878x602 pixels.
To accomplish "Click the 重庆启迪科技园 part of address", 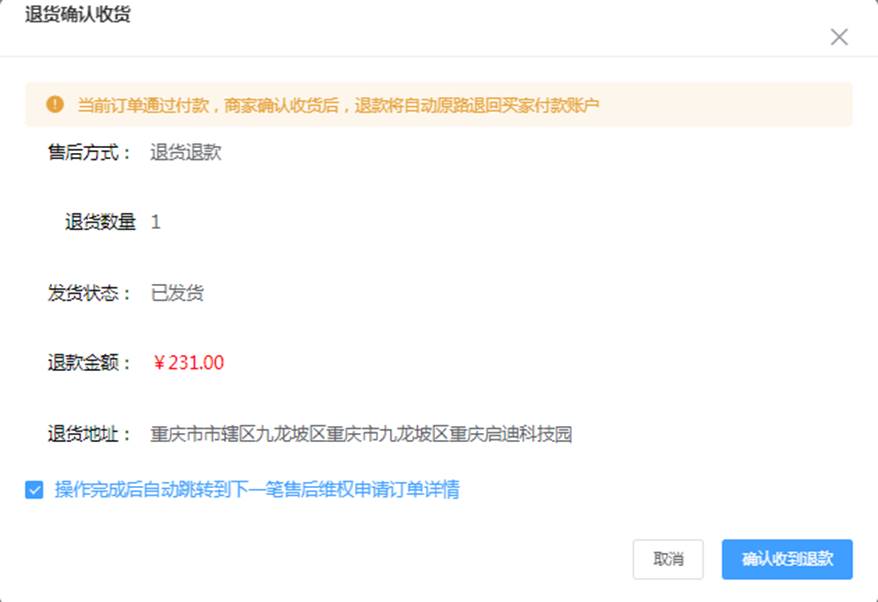I will coord(511,434).
